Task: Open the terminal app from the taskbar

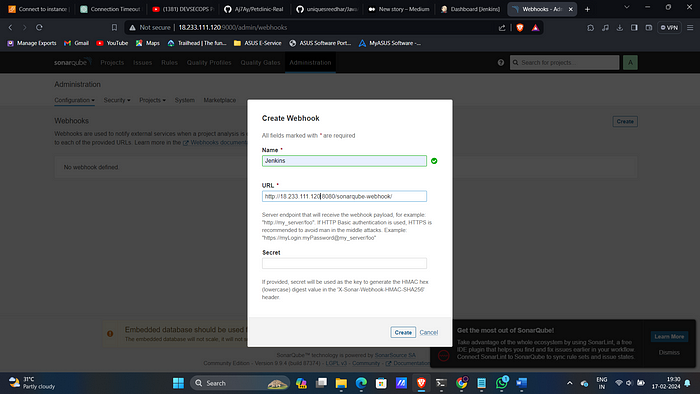Action: [x=441, y=383]
